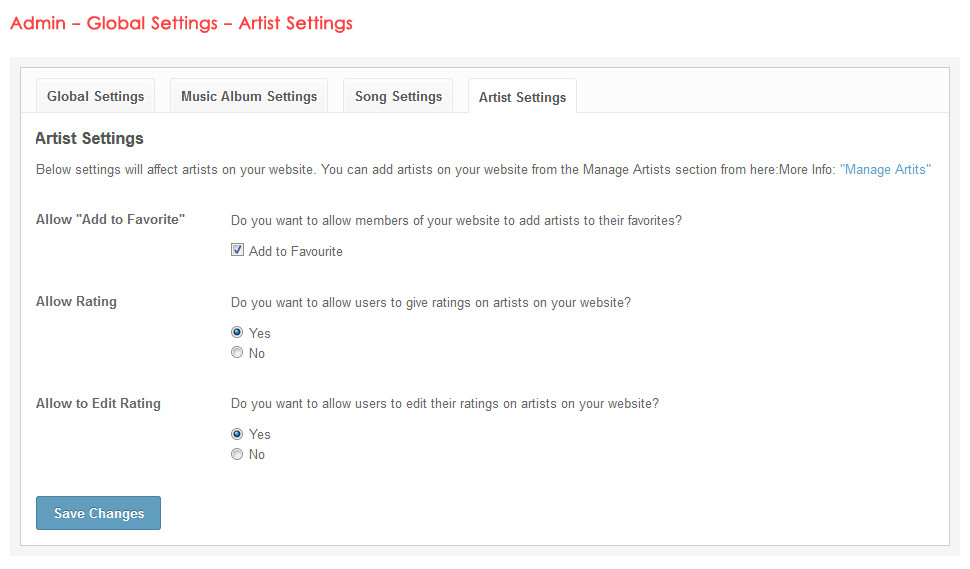Screen dimensions: 970x569
Task: Go to the Song Settings tab
Action: pyautogui.click(x=398, y=97)
